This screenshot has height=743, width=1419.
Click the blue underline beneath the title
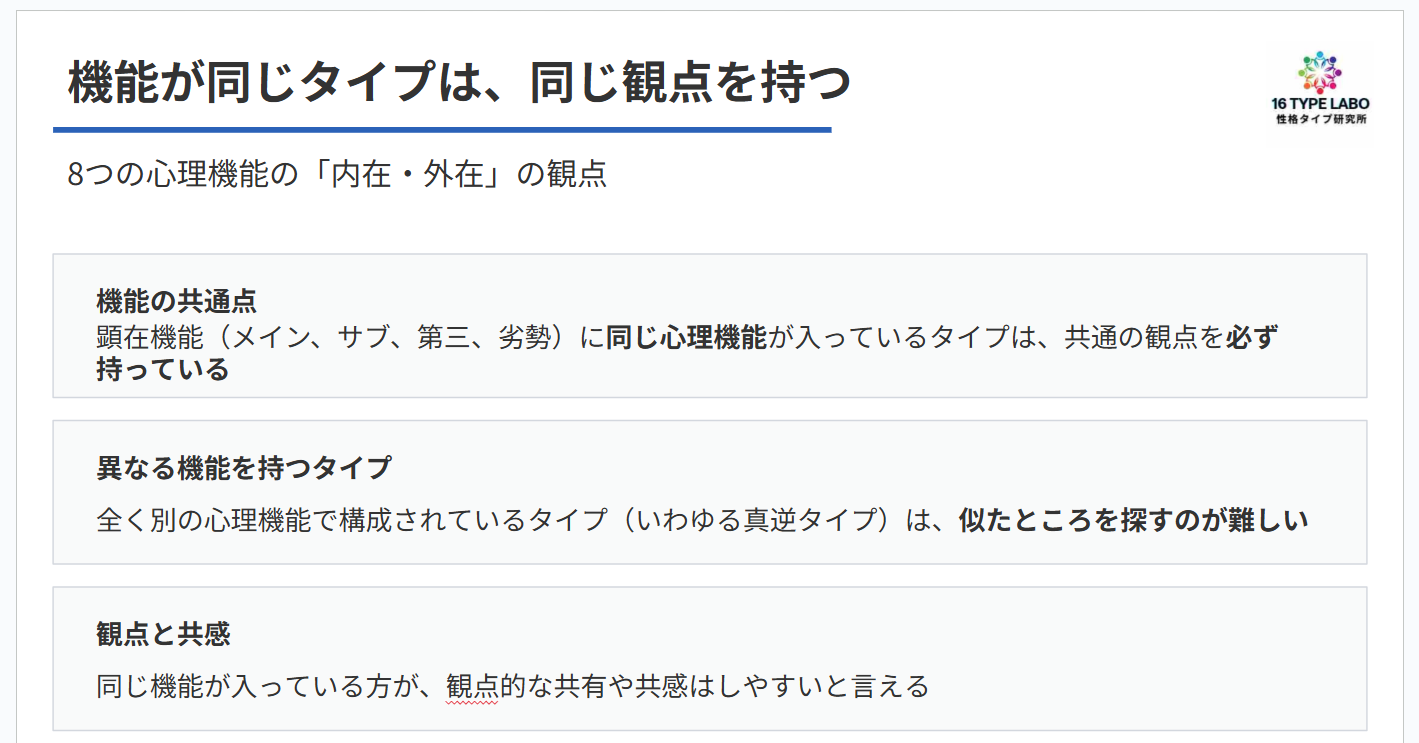(442, 129)
